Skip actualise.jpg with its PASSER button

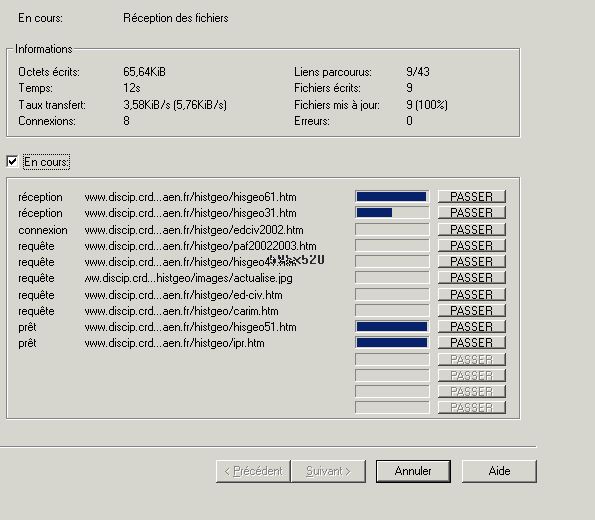(472, 277)
